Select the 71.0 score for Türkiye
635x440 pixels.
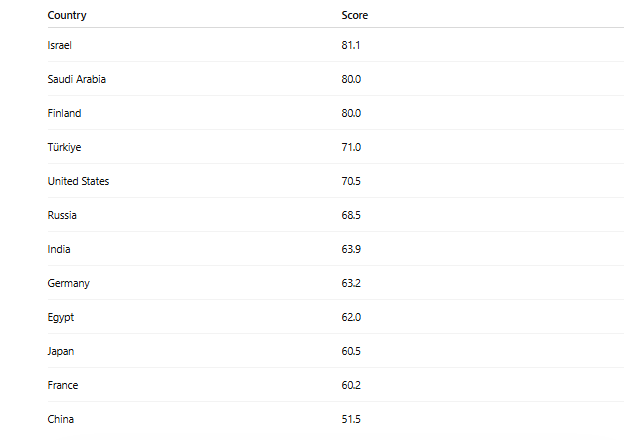[x=351, y=147]
